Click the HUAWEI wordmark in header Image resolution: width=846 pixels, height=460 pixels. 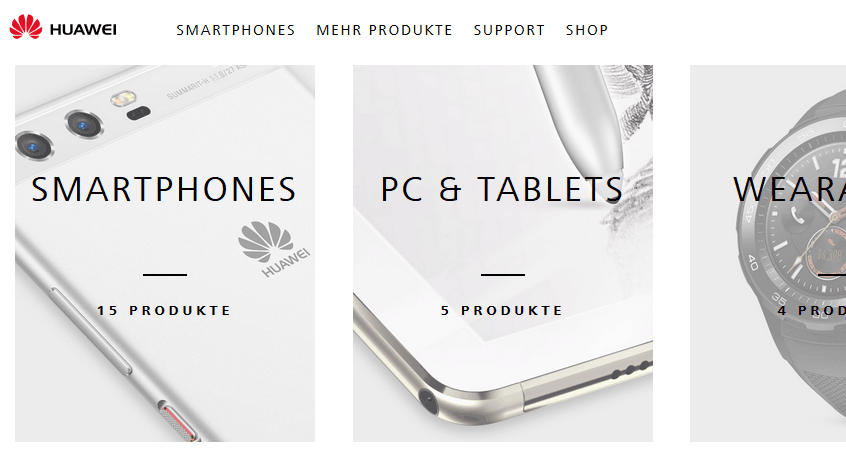(83, 30)
